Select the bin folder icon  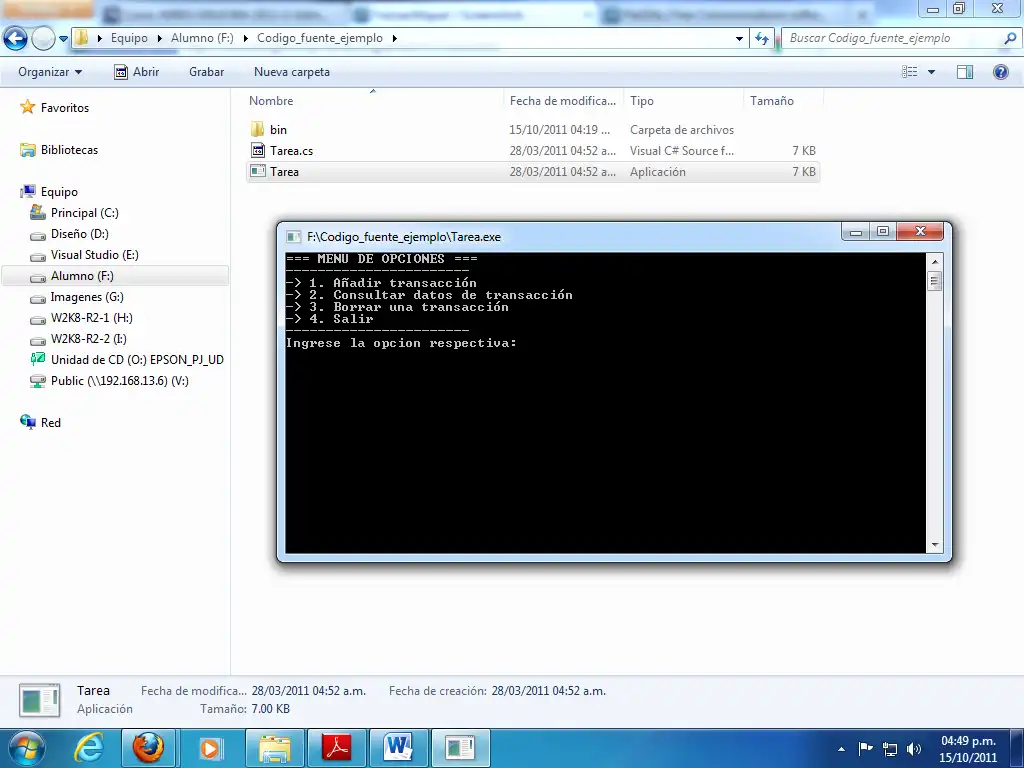pyautogui.click(x=258, y=129)
